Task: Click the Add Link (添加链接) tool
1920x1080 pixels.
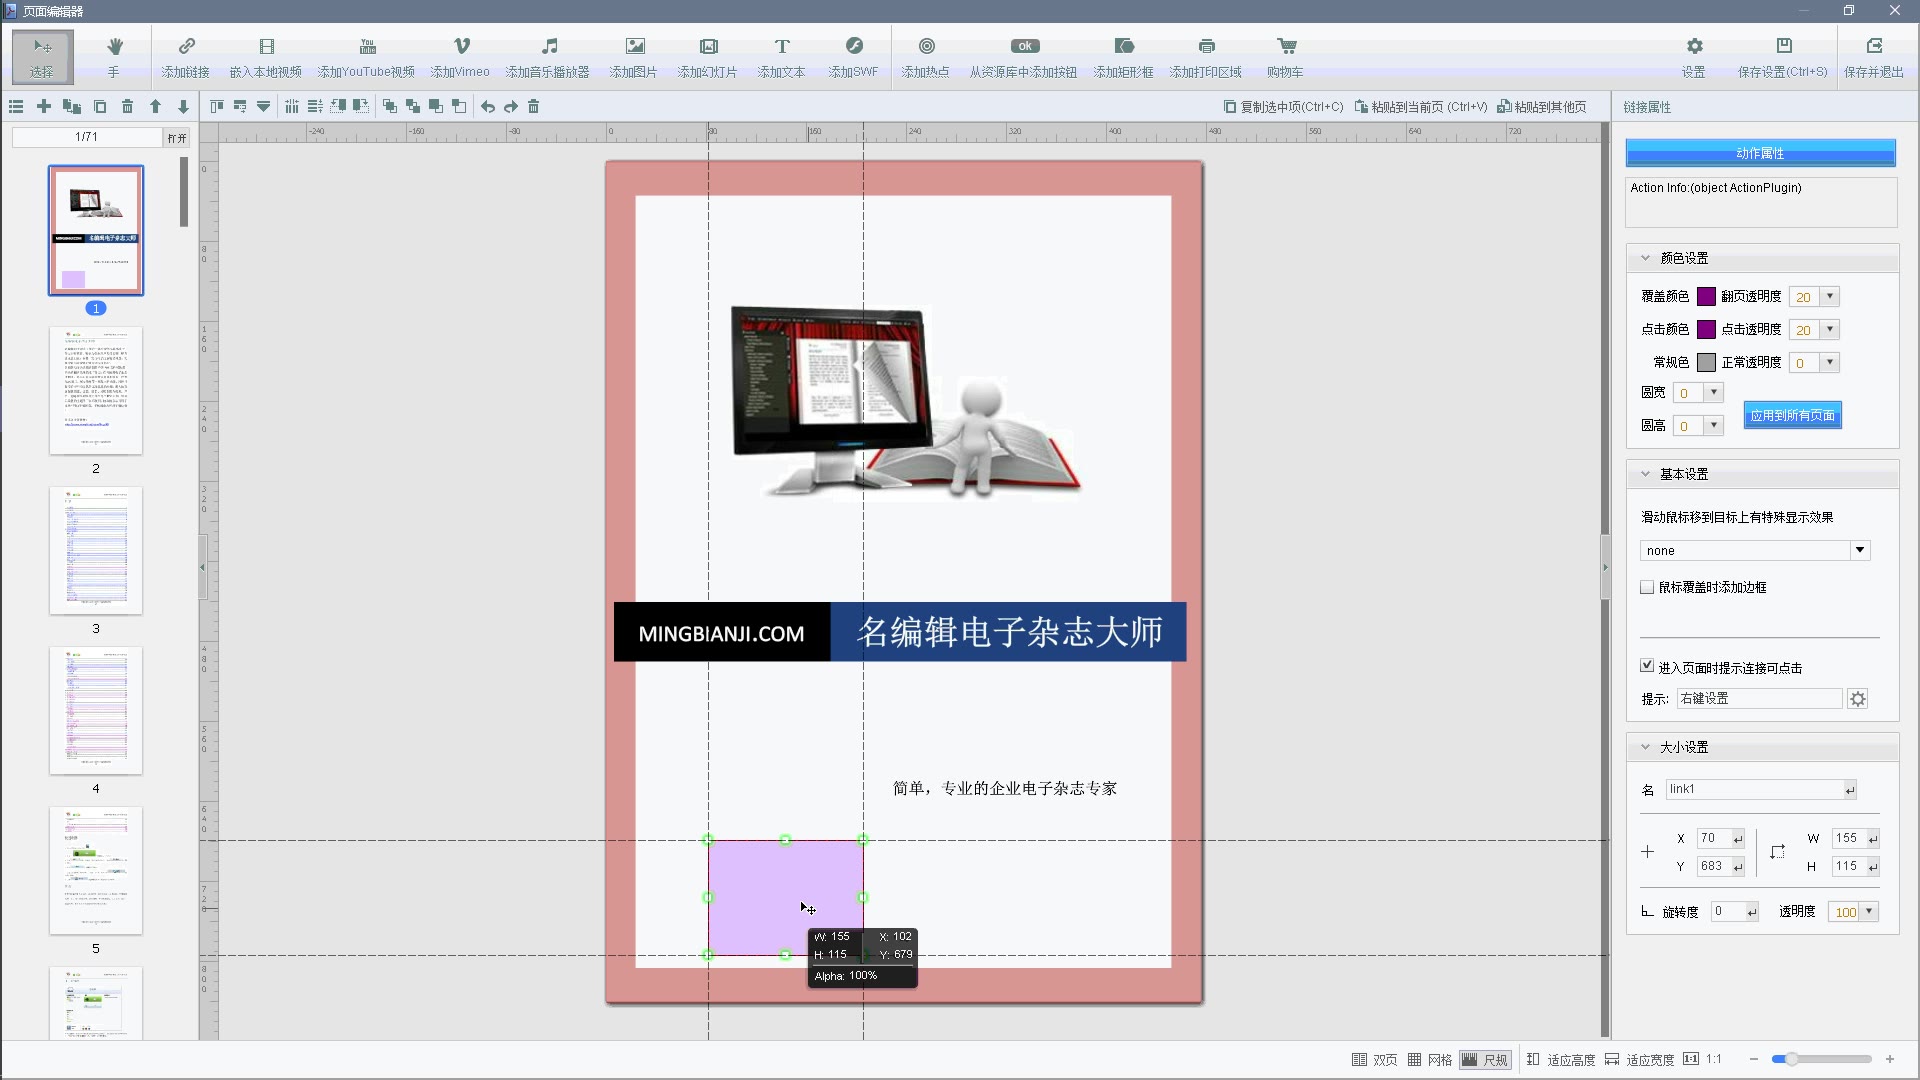Action: [186, 56]
